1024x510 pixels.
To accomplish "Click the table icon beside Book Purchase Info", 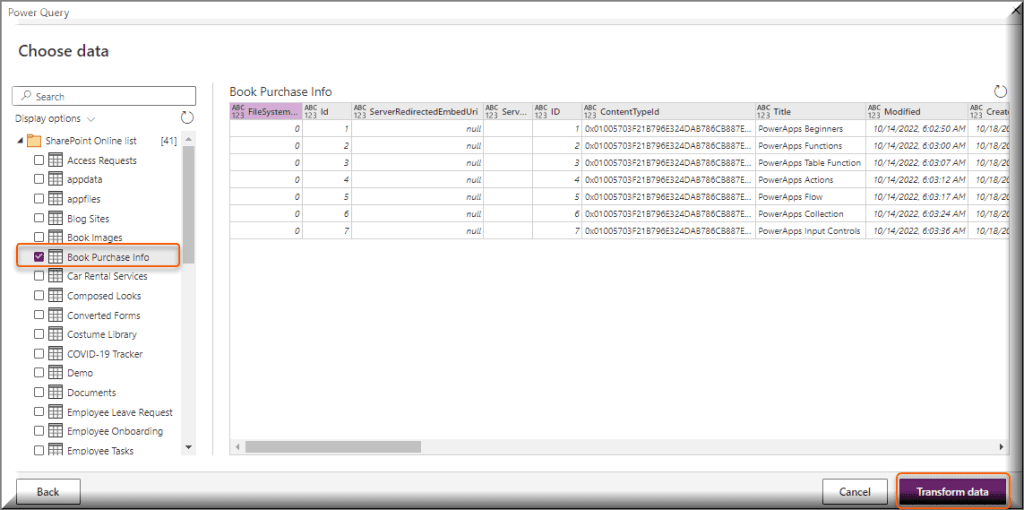I will pos(56,257).
